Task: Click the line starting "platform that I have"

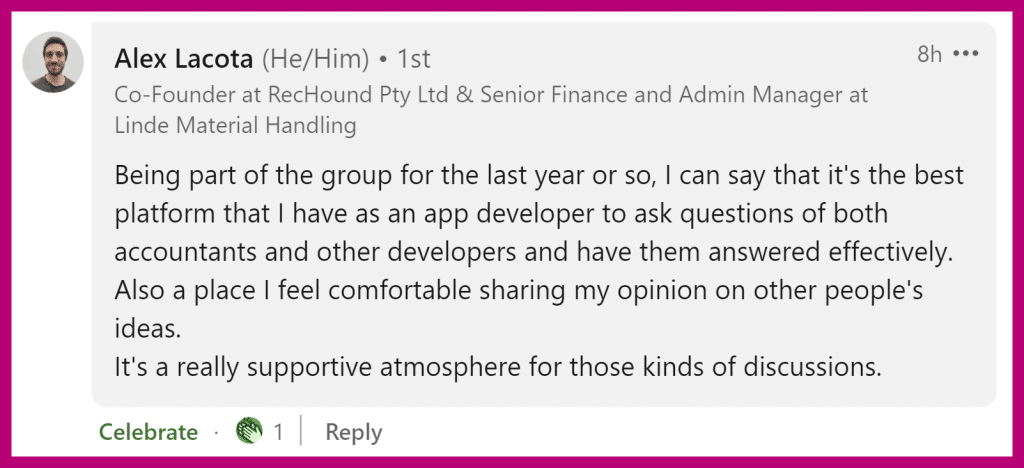Action: [501, 215]
